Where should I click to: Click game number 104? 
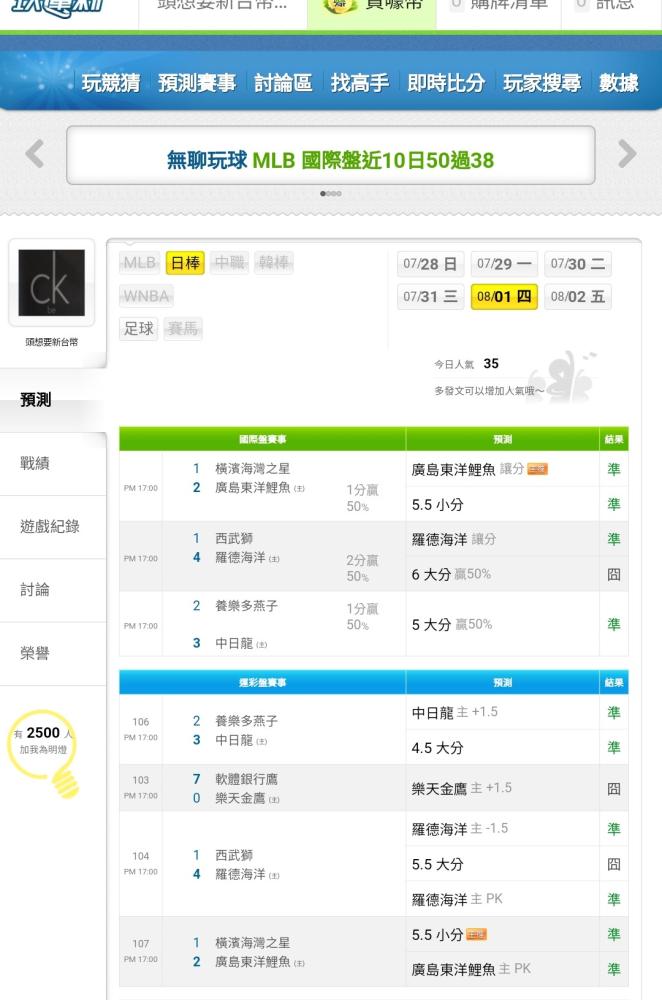coord(141,856)
